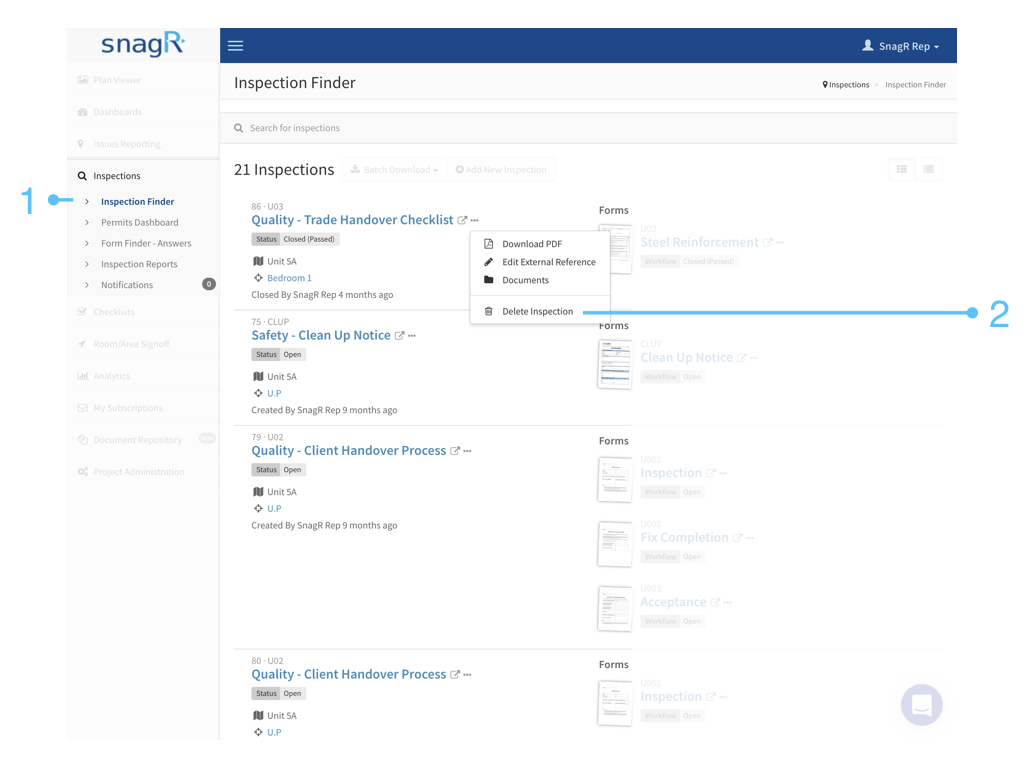1024x768 pixels.
Task: Open Permits Dashboard submenu item
Action: click(140, 222)
